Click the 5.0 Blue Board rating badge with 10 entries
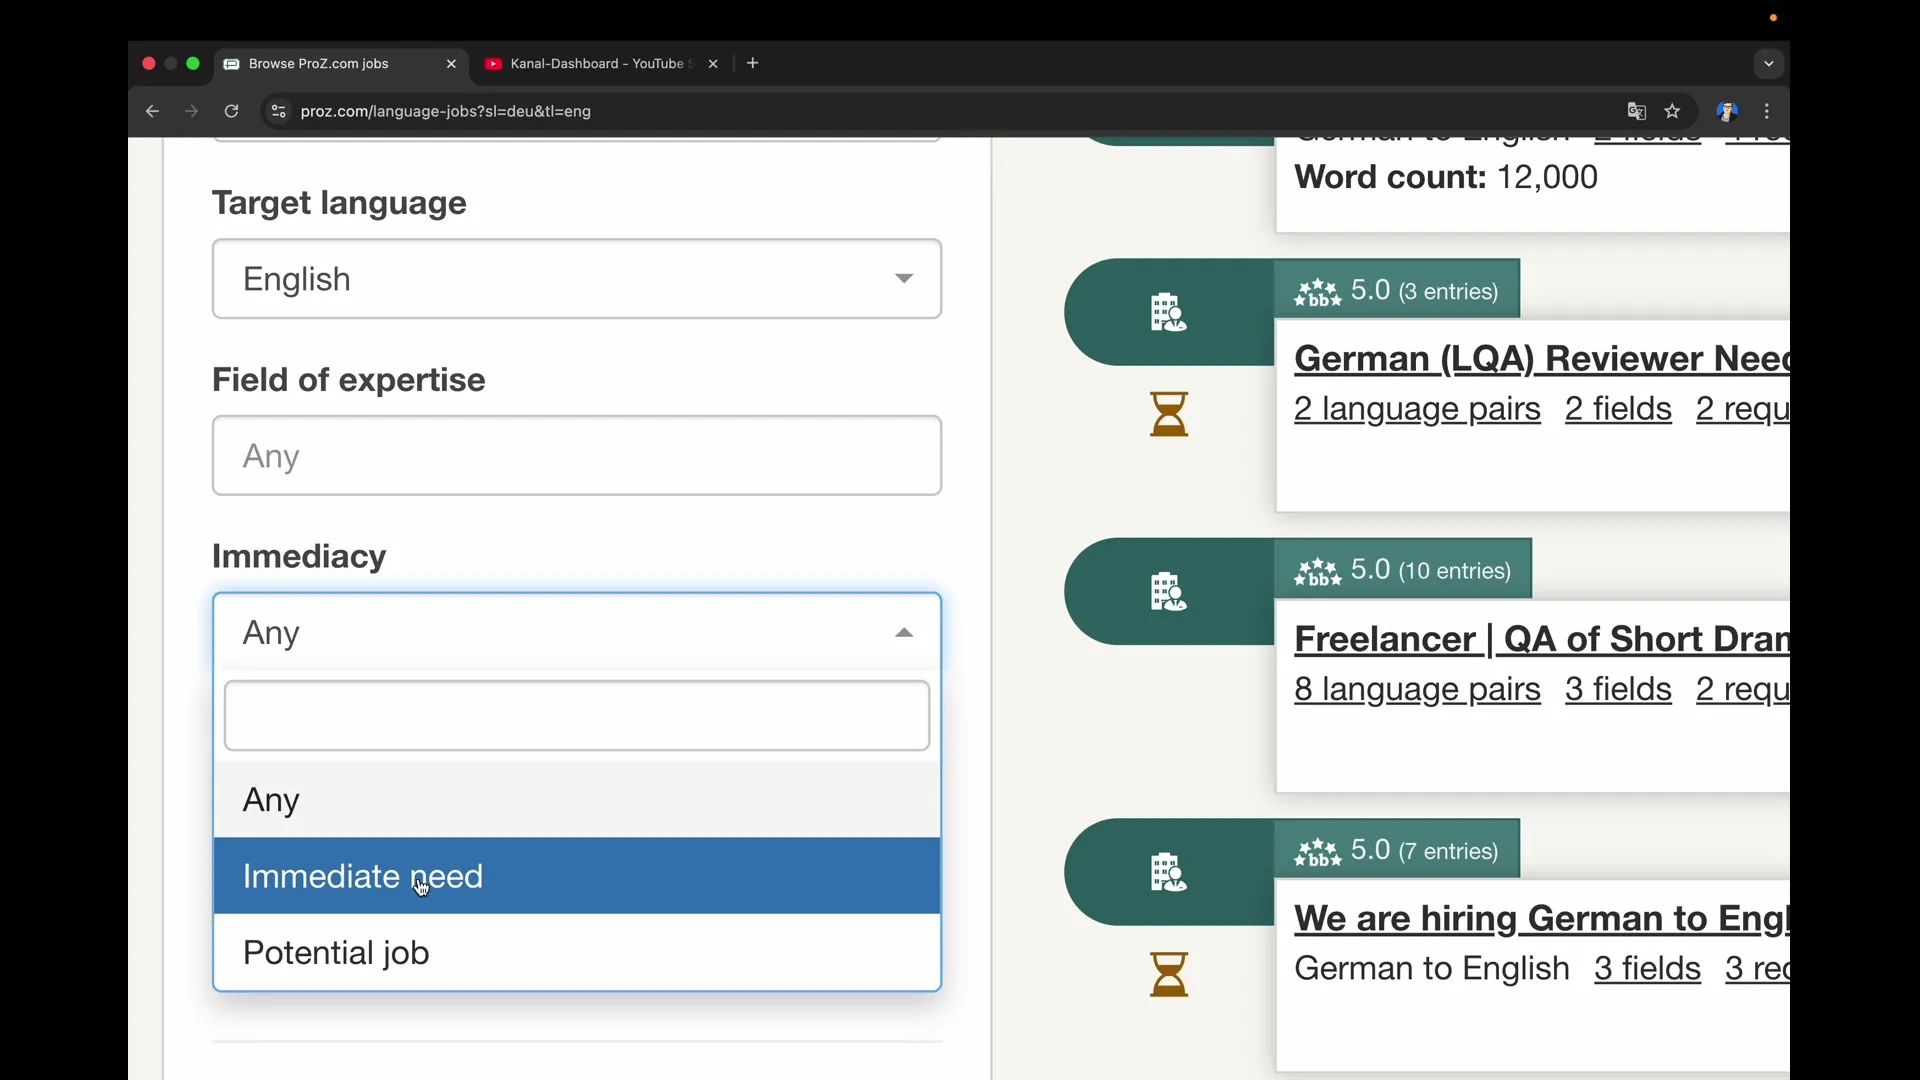Image resolution: width=1920 pixels, height=1080 pixels. coord(1404,568)
